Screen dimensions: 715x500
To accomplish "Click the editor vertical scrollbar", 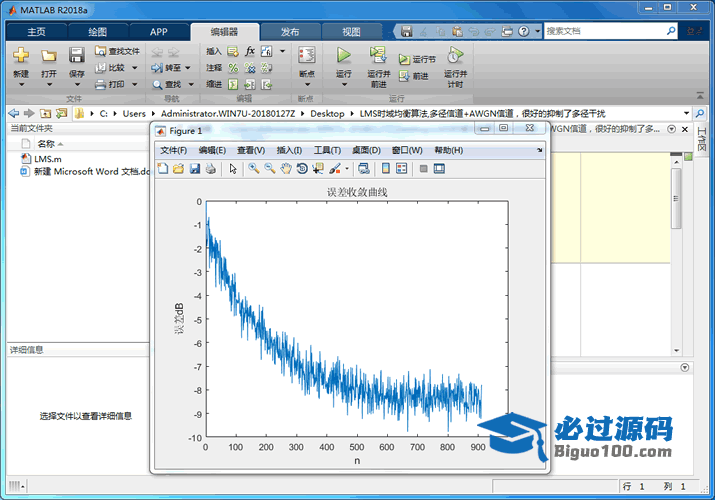I will 676,200.
